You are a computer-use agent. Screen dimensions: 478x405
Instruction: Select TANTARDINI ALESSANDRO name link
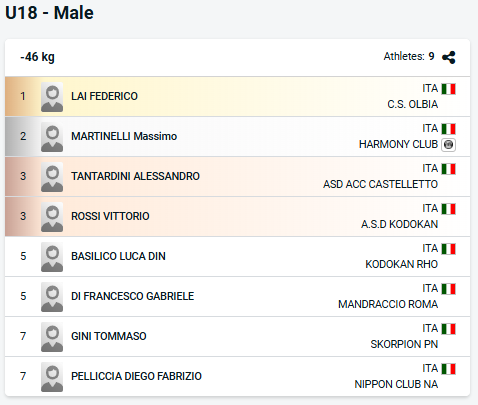[x=135, y=176]
